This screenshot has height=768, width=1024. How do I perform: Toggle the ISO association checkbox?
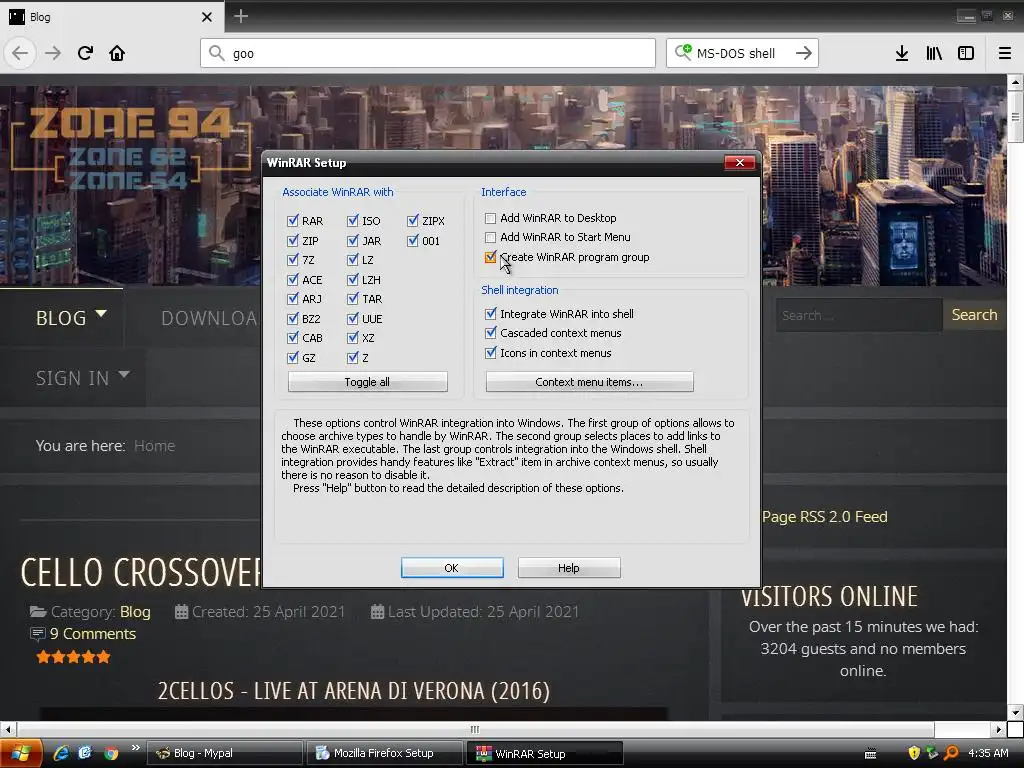[x=353, y=221]
